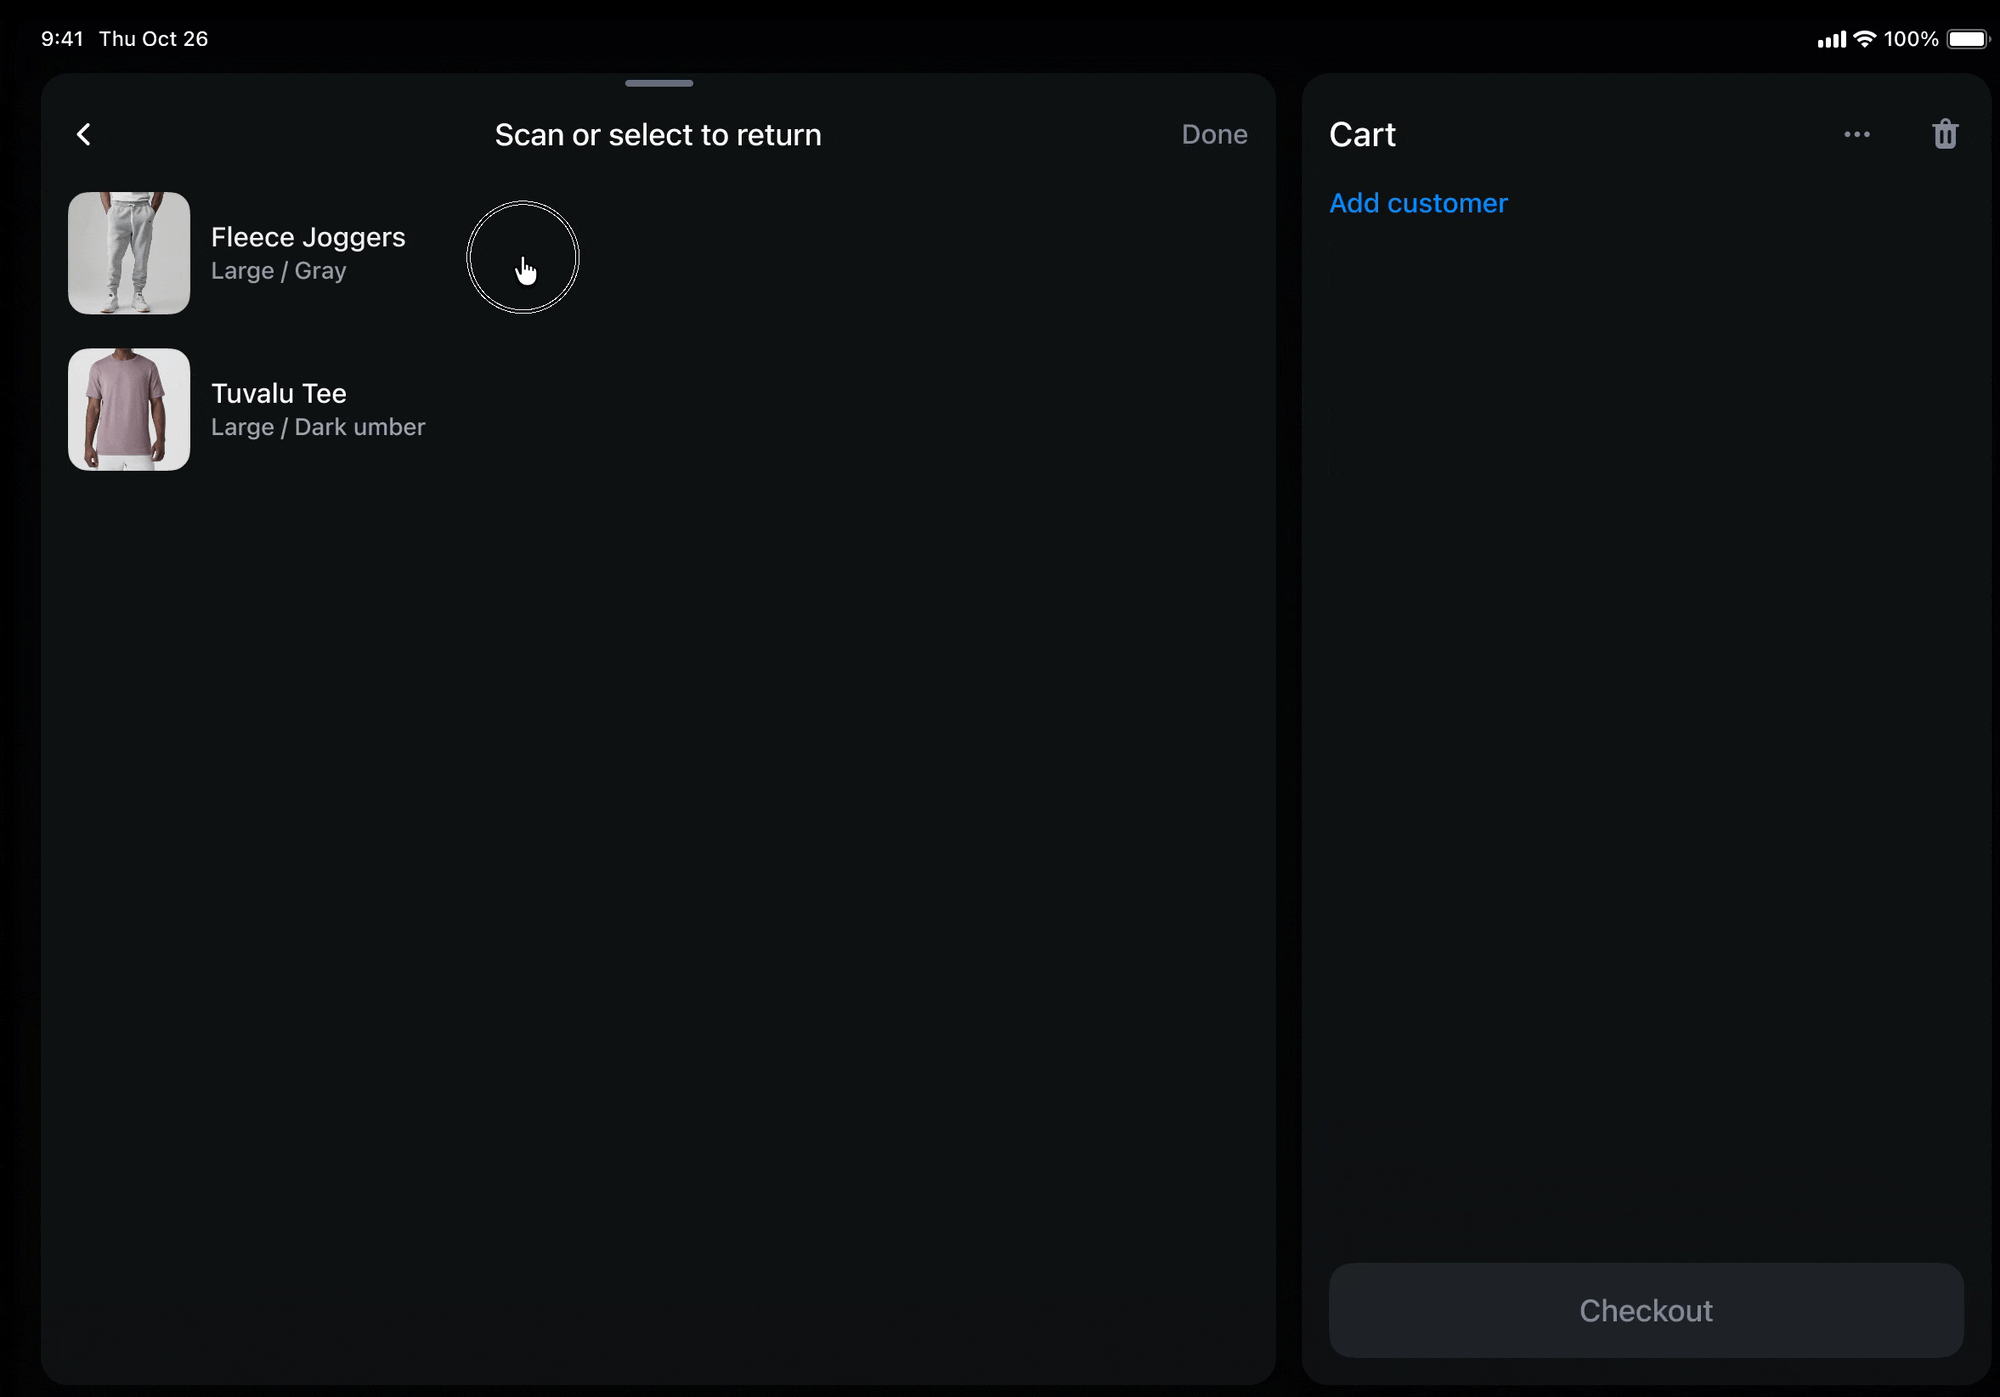The height and width of the screenshot is (1397, 2000).
Task: Click the Add customer link
Action: click(1418, 203)
